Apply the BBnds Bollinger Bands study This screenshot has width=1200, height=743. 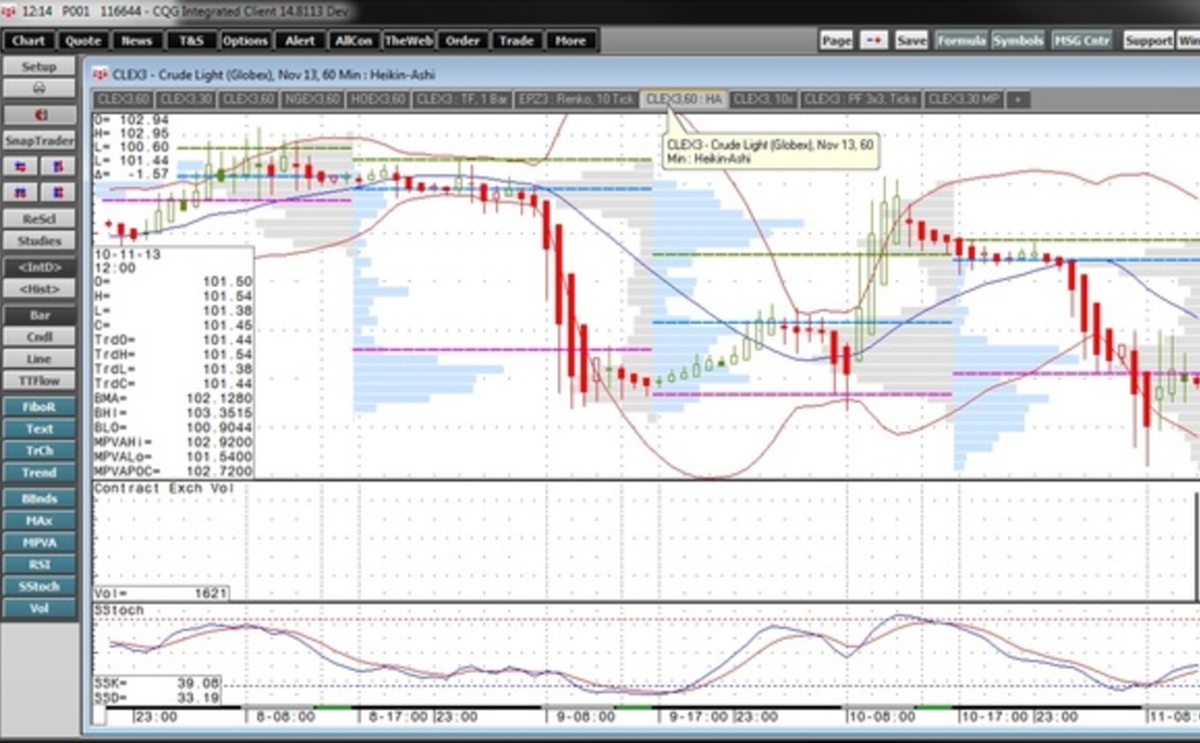click(x=40, y=498)
